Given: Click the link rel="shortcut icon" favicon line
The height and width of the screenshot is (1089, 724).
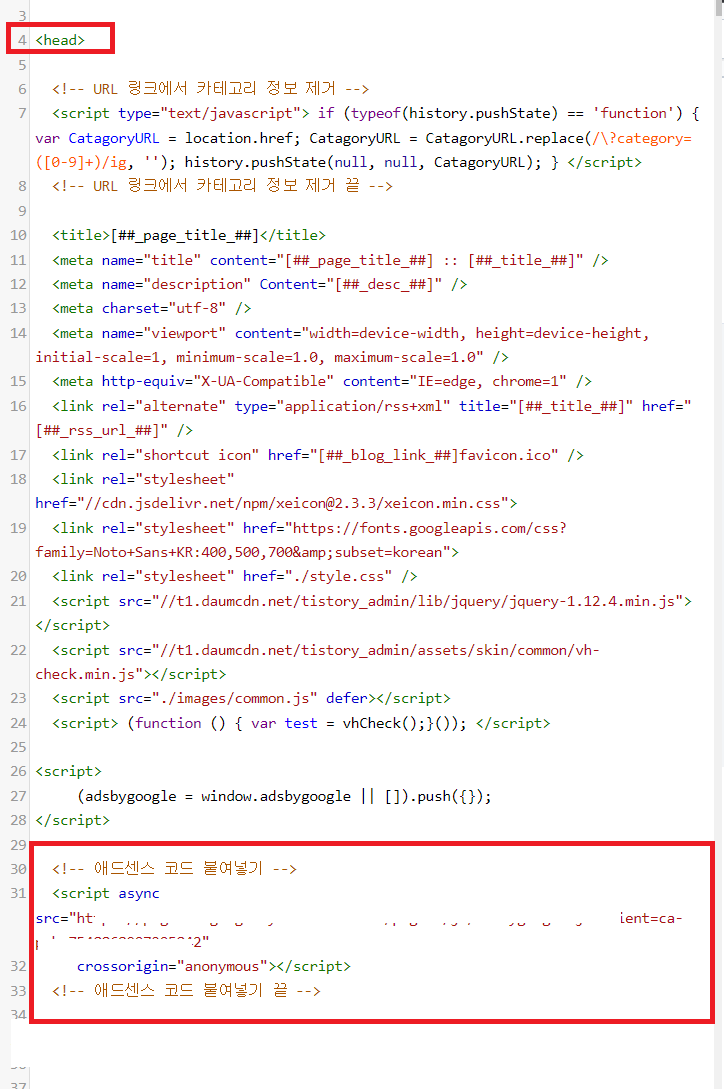Looking at the screenshot, I should coord(318,456).
